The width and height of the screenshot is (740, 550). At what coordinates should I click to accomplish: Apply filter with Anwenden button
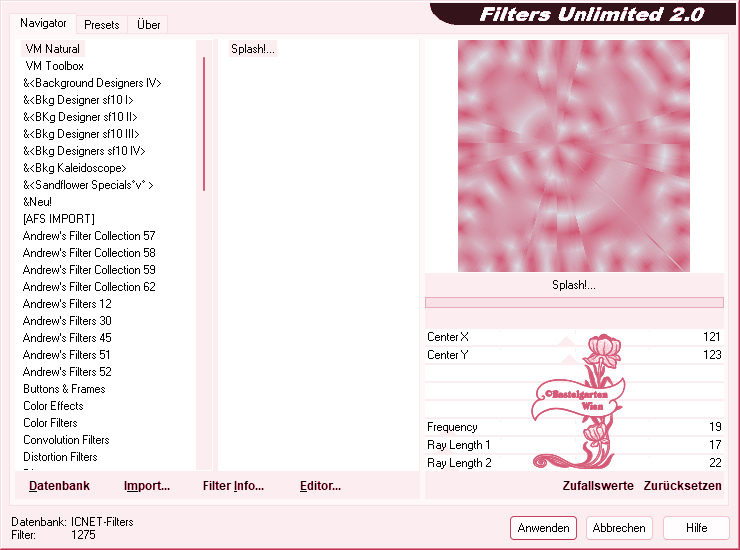coord(543,528)
